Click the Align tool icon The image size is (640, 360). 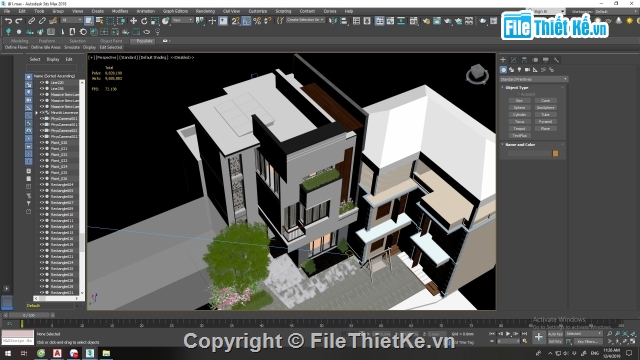(x=344, y=21)
